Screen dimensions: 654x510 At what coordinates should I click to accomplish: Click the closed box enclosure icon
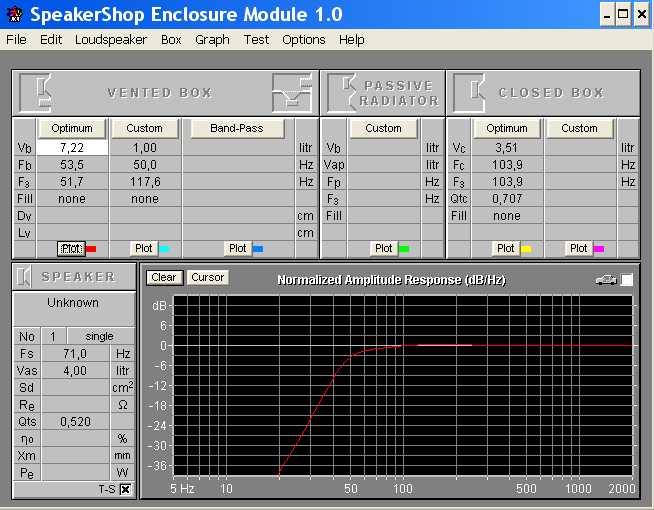click(470, 93)
